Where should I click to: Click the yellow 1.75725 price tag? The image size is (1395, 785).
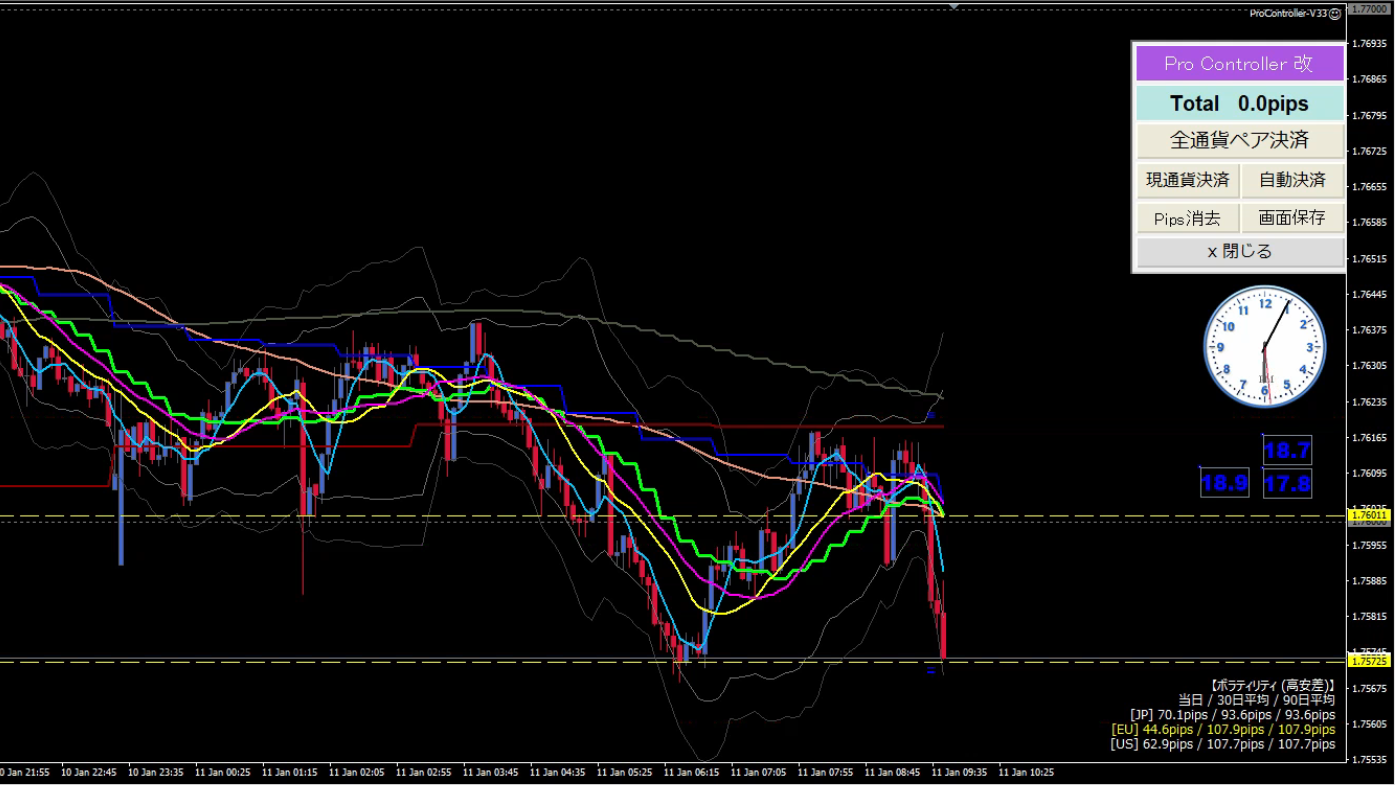pyautogui.click(x=1369, y=661)
